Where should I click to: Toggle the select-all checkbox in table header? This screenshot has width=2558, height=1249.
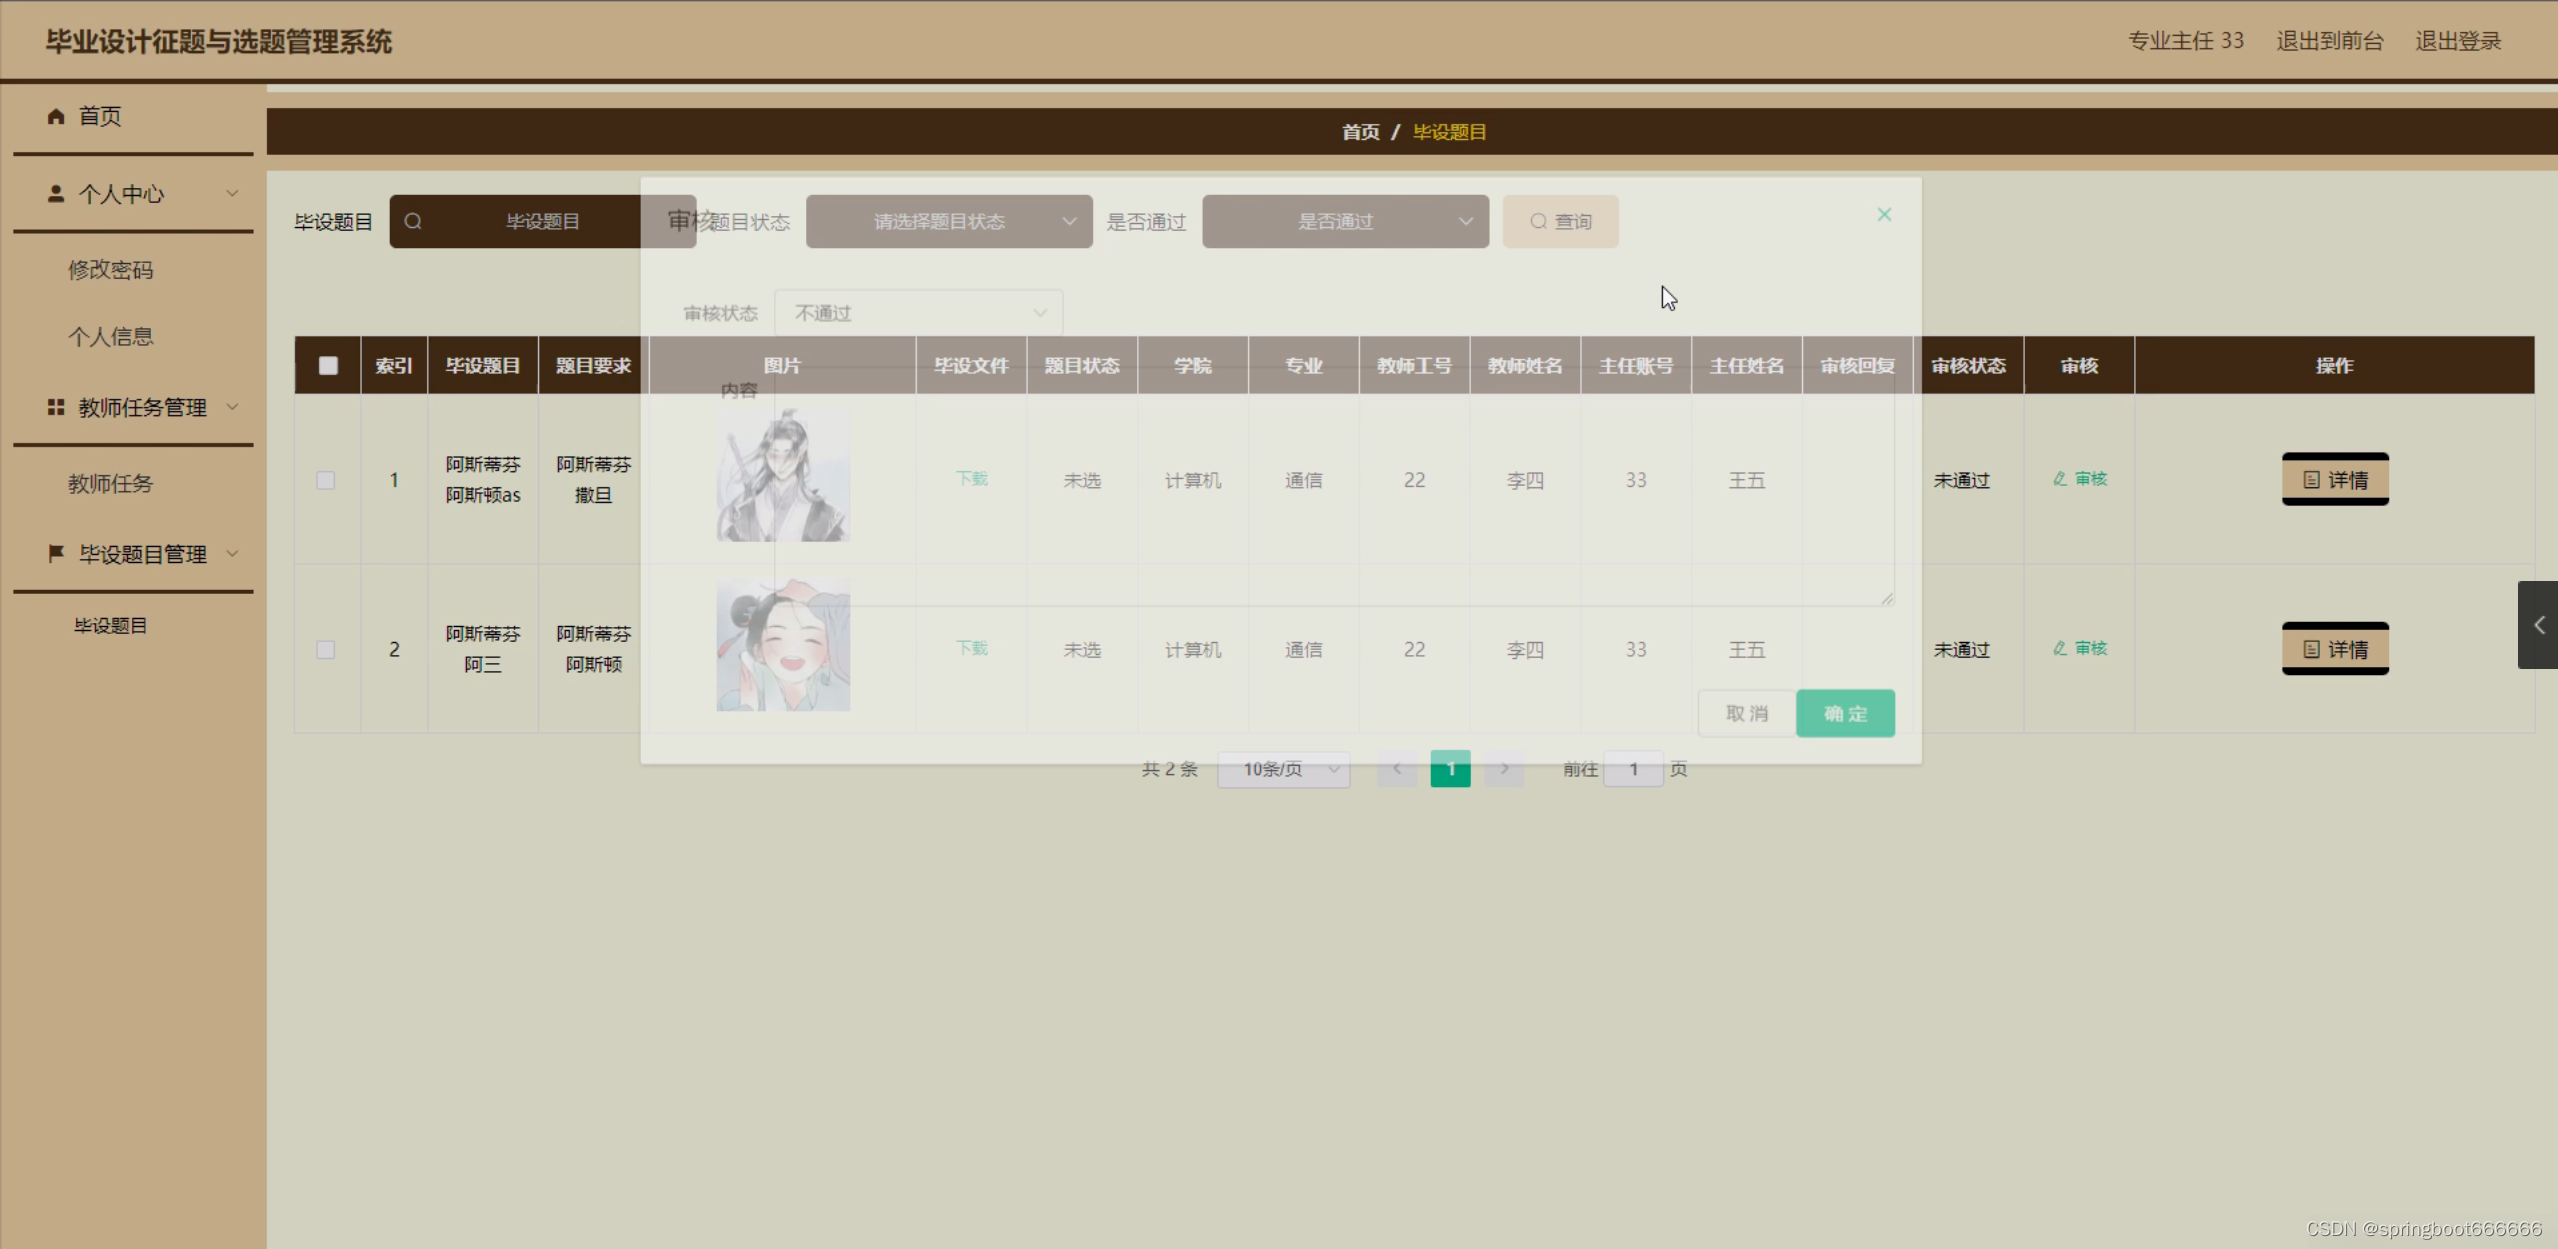pyautogui.click(x=328, y=365)
